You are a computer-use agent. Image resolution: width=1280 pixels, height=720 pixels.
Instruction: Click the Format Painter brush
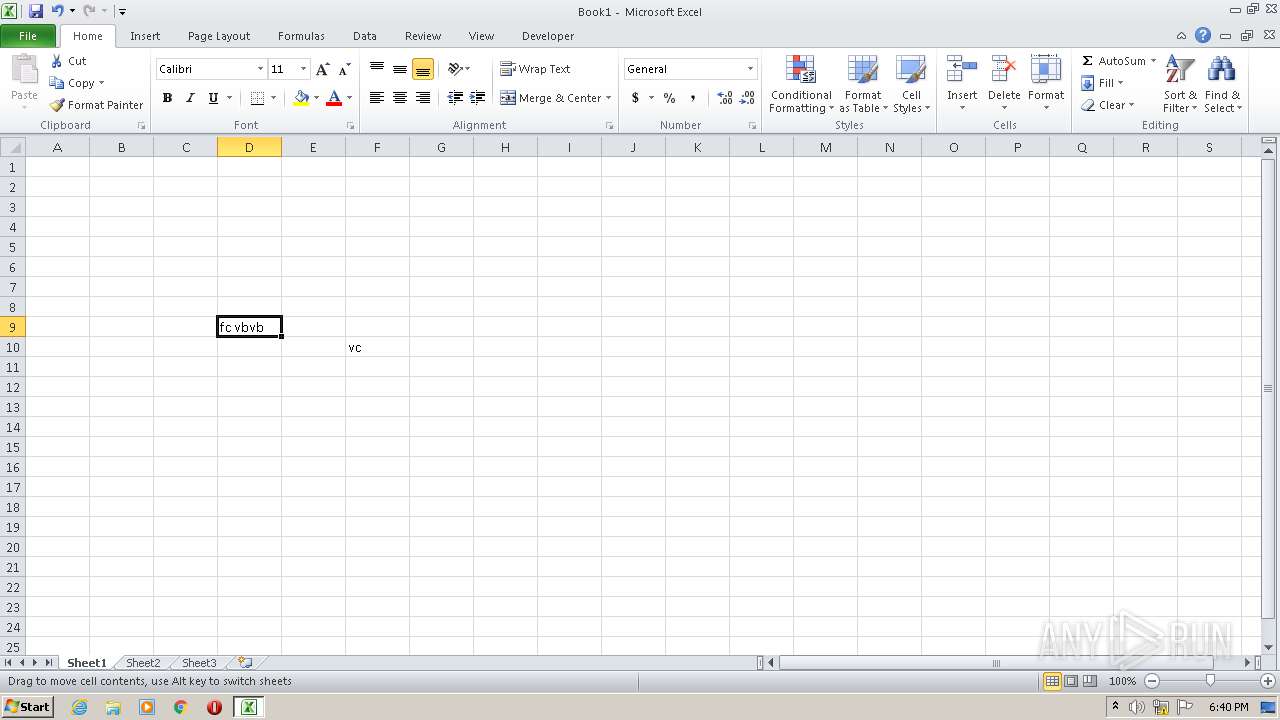tap(57, 105)
